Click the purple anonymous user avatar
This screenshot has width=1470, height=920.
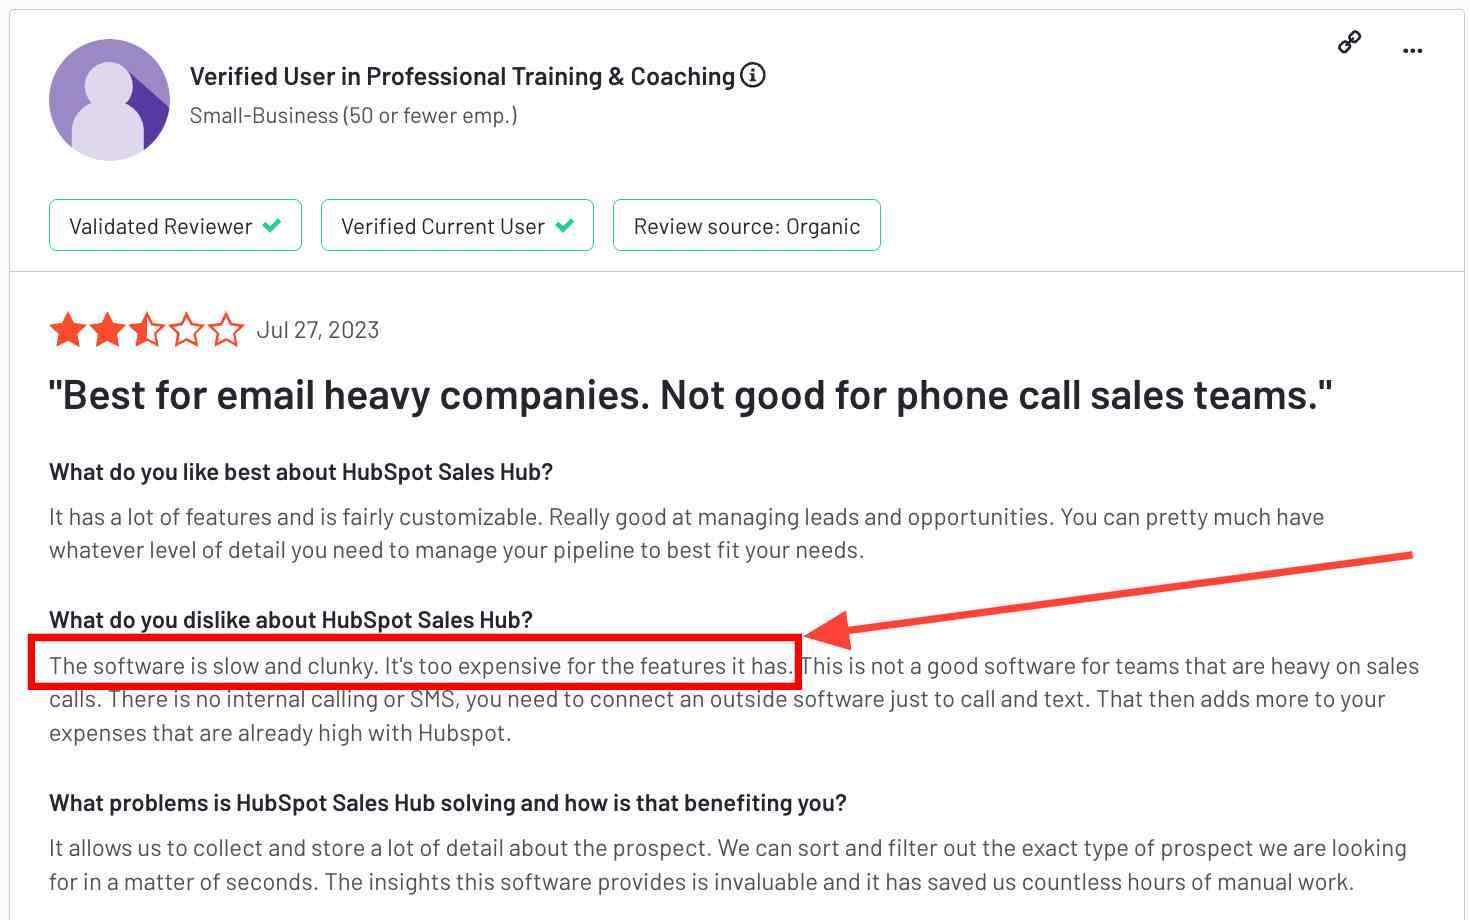click(110, 99)
